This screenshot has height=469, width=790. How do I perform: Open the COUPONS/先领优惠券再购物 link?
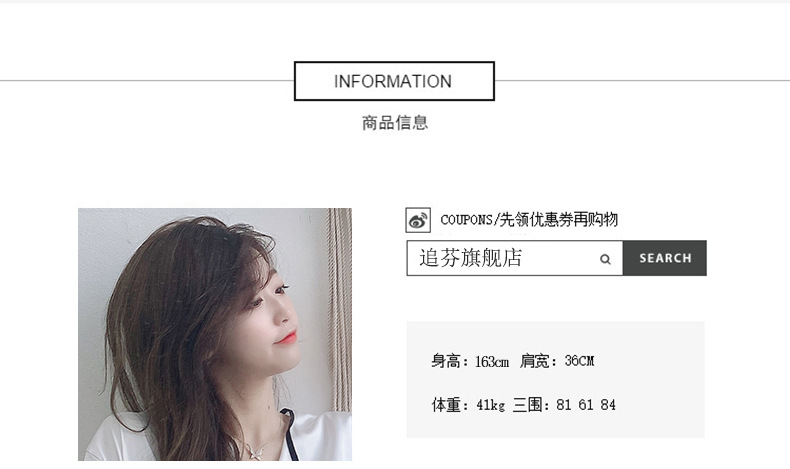tap(529, 220)
